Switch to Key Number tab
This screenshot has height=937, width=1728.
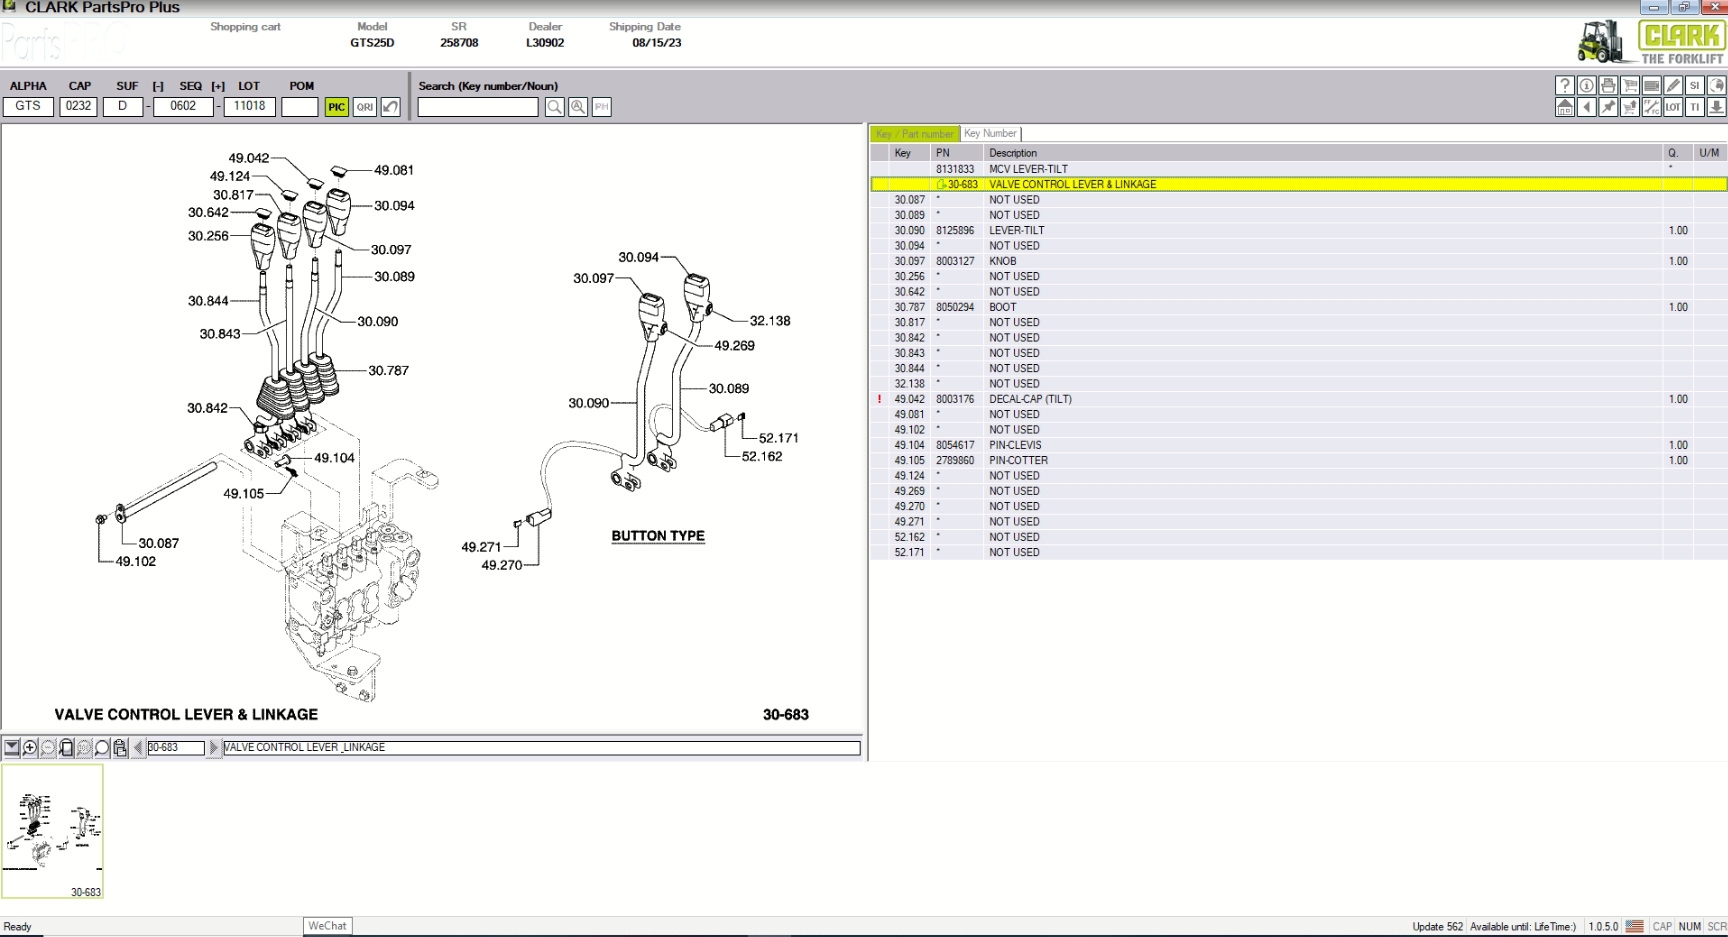990,133
